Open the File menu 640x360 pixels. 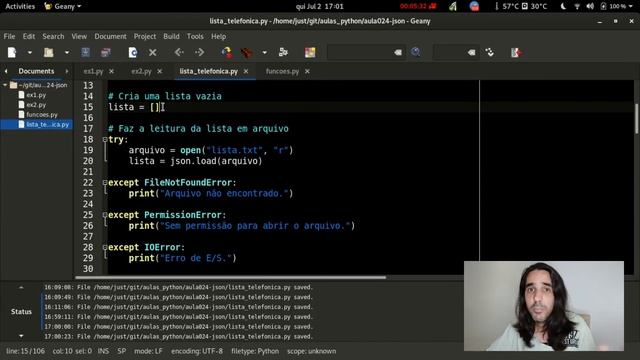click(x=9, y=36)
